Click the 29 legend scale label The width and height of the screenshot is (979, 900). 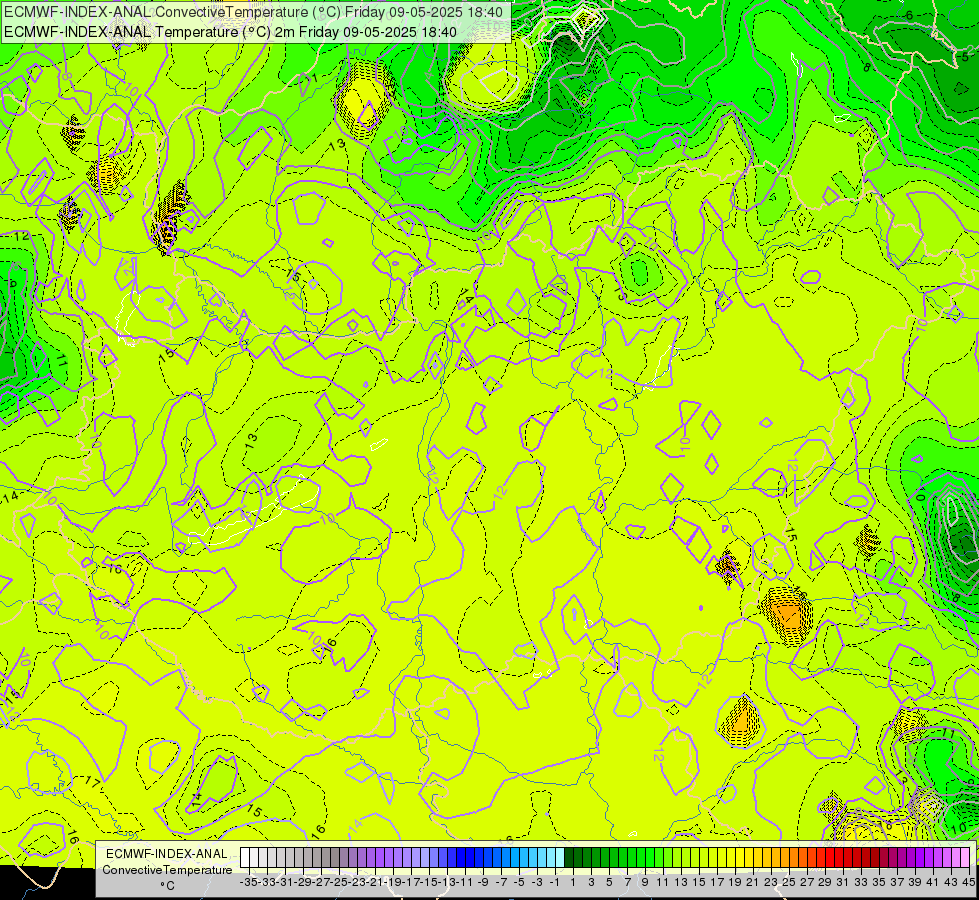point(825,882)
